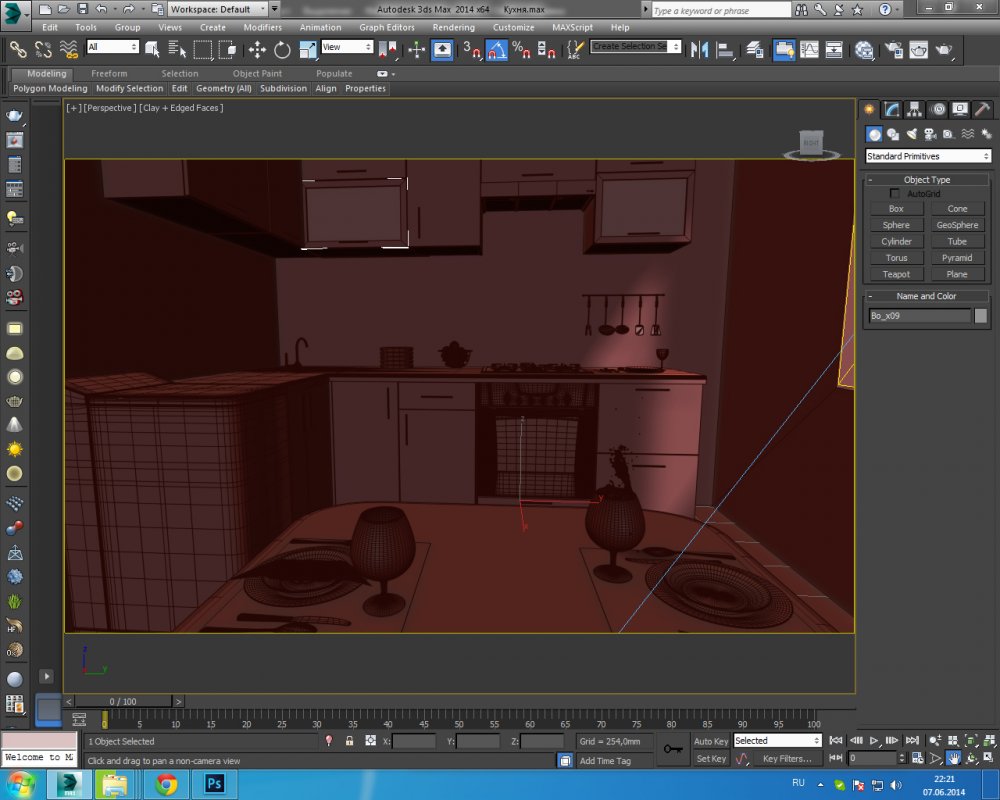Open the Utilities panel hammer icon
The width and height of the screenshot is (1000, 800).
click(982, 109)
